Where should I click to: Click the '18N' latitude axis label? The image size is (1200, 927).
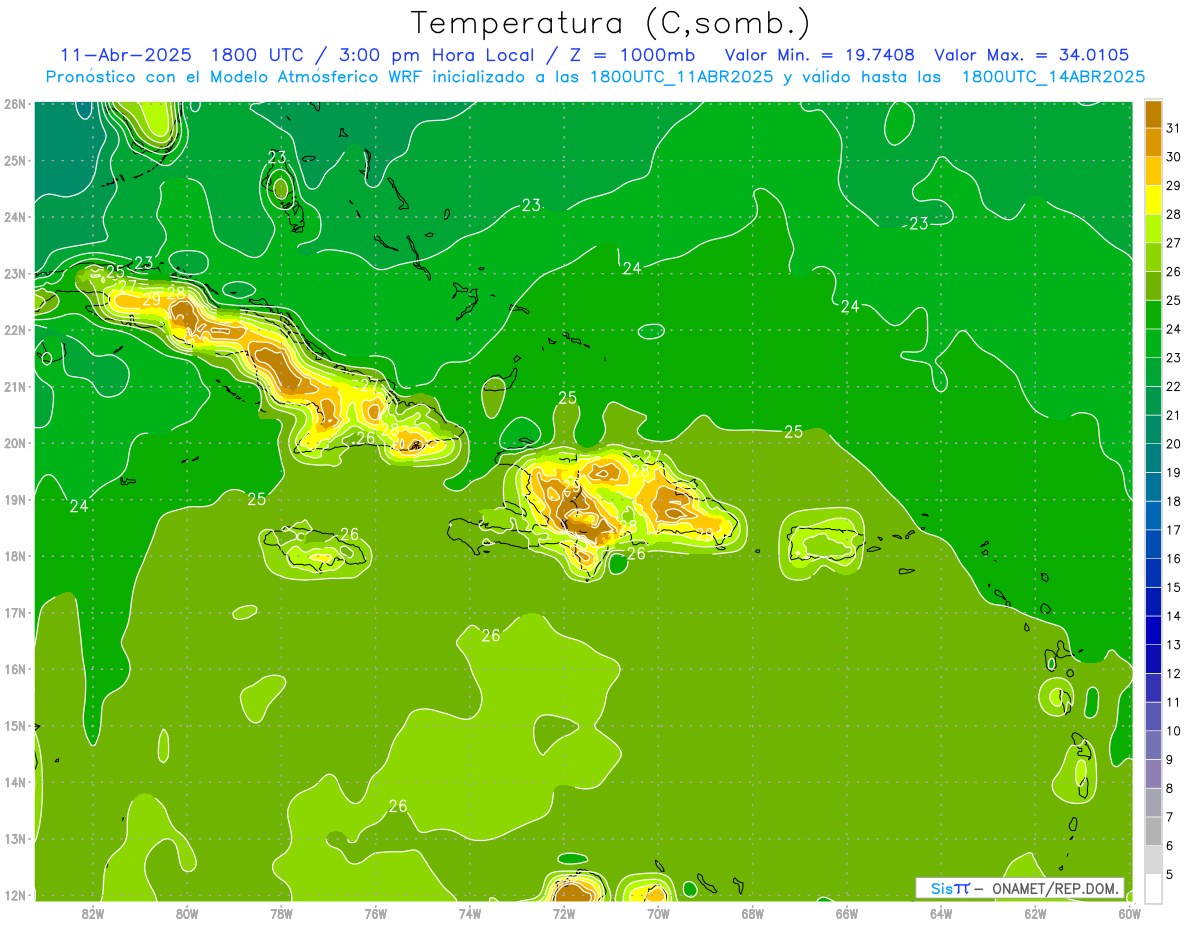14,556
